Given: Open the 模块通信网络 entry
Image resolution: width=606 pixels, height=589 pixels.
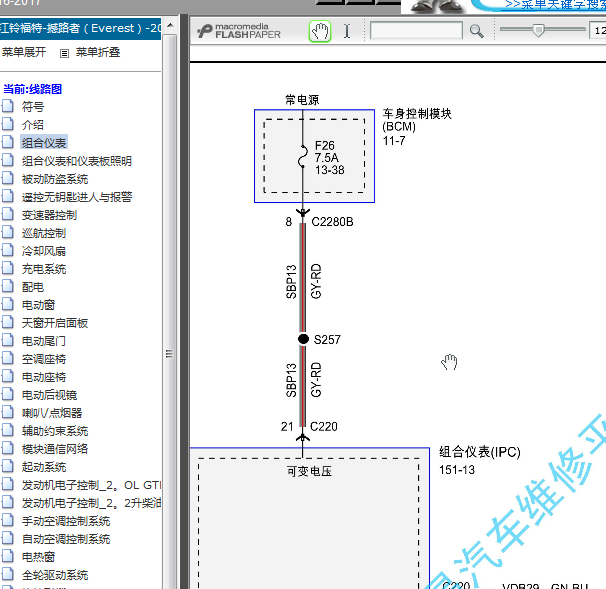Looking at the screenshot, I should coord(55,449).
